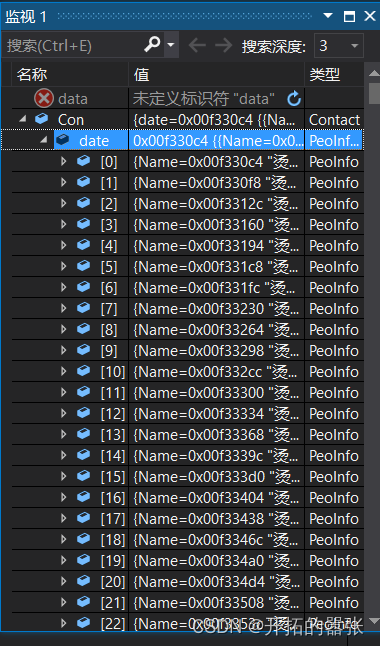The width and height of the screenshot is (380, 646).
Task: Expand array element [3]
Action: tap(63, 224)
